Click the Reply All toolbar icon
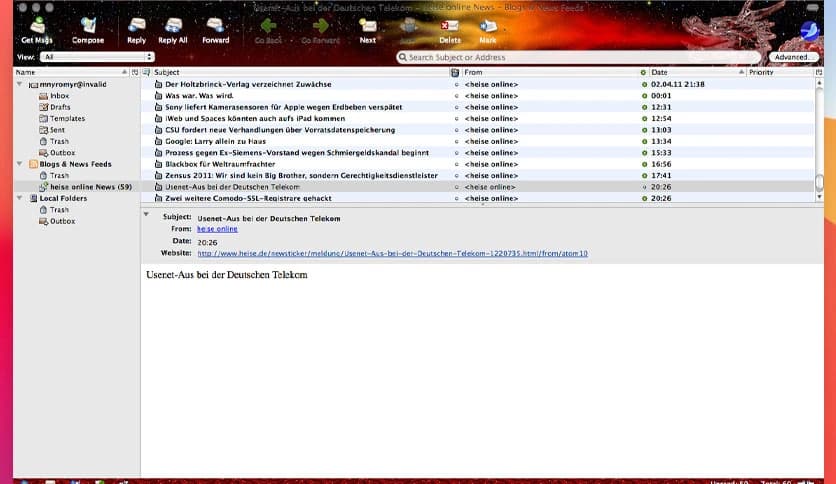 pos(173,26)
